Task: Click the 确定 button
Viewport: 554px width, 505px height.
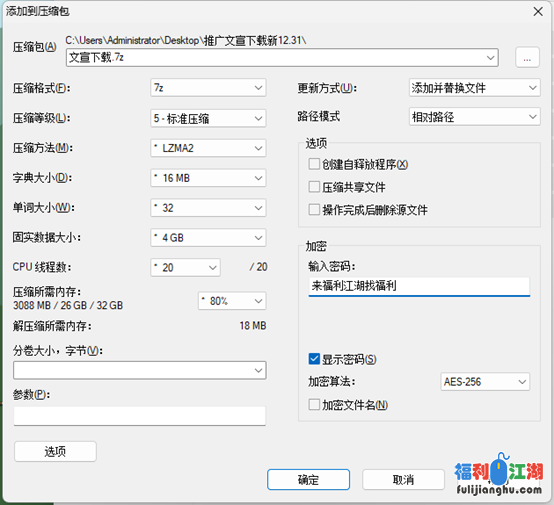Action: coord(308,480)
